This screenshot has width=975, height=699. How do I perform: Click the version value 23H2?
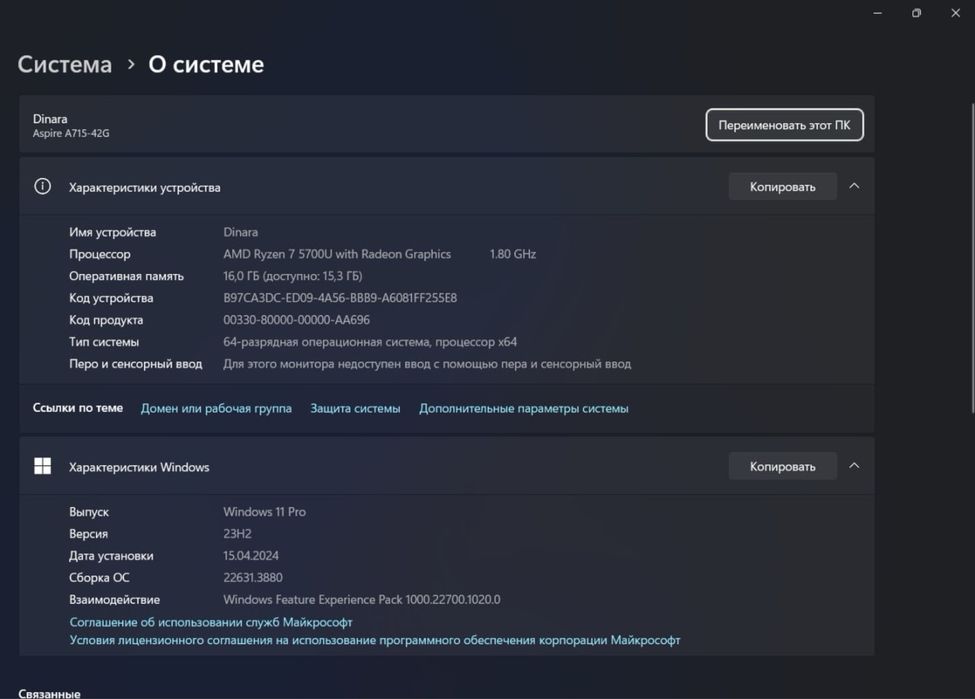(x=238, y=534)
